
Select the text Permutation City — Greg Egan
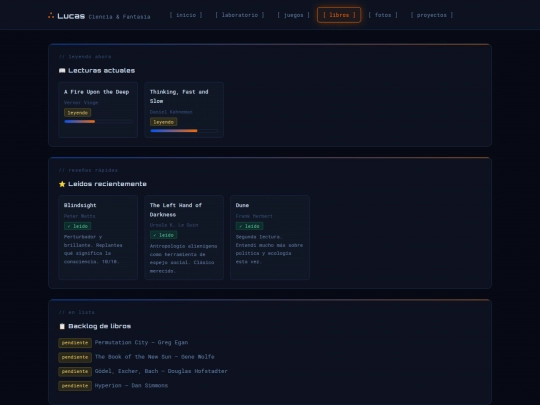[141, 343]
